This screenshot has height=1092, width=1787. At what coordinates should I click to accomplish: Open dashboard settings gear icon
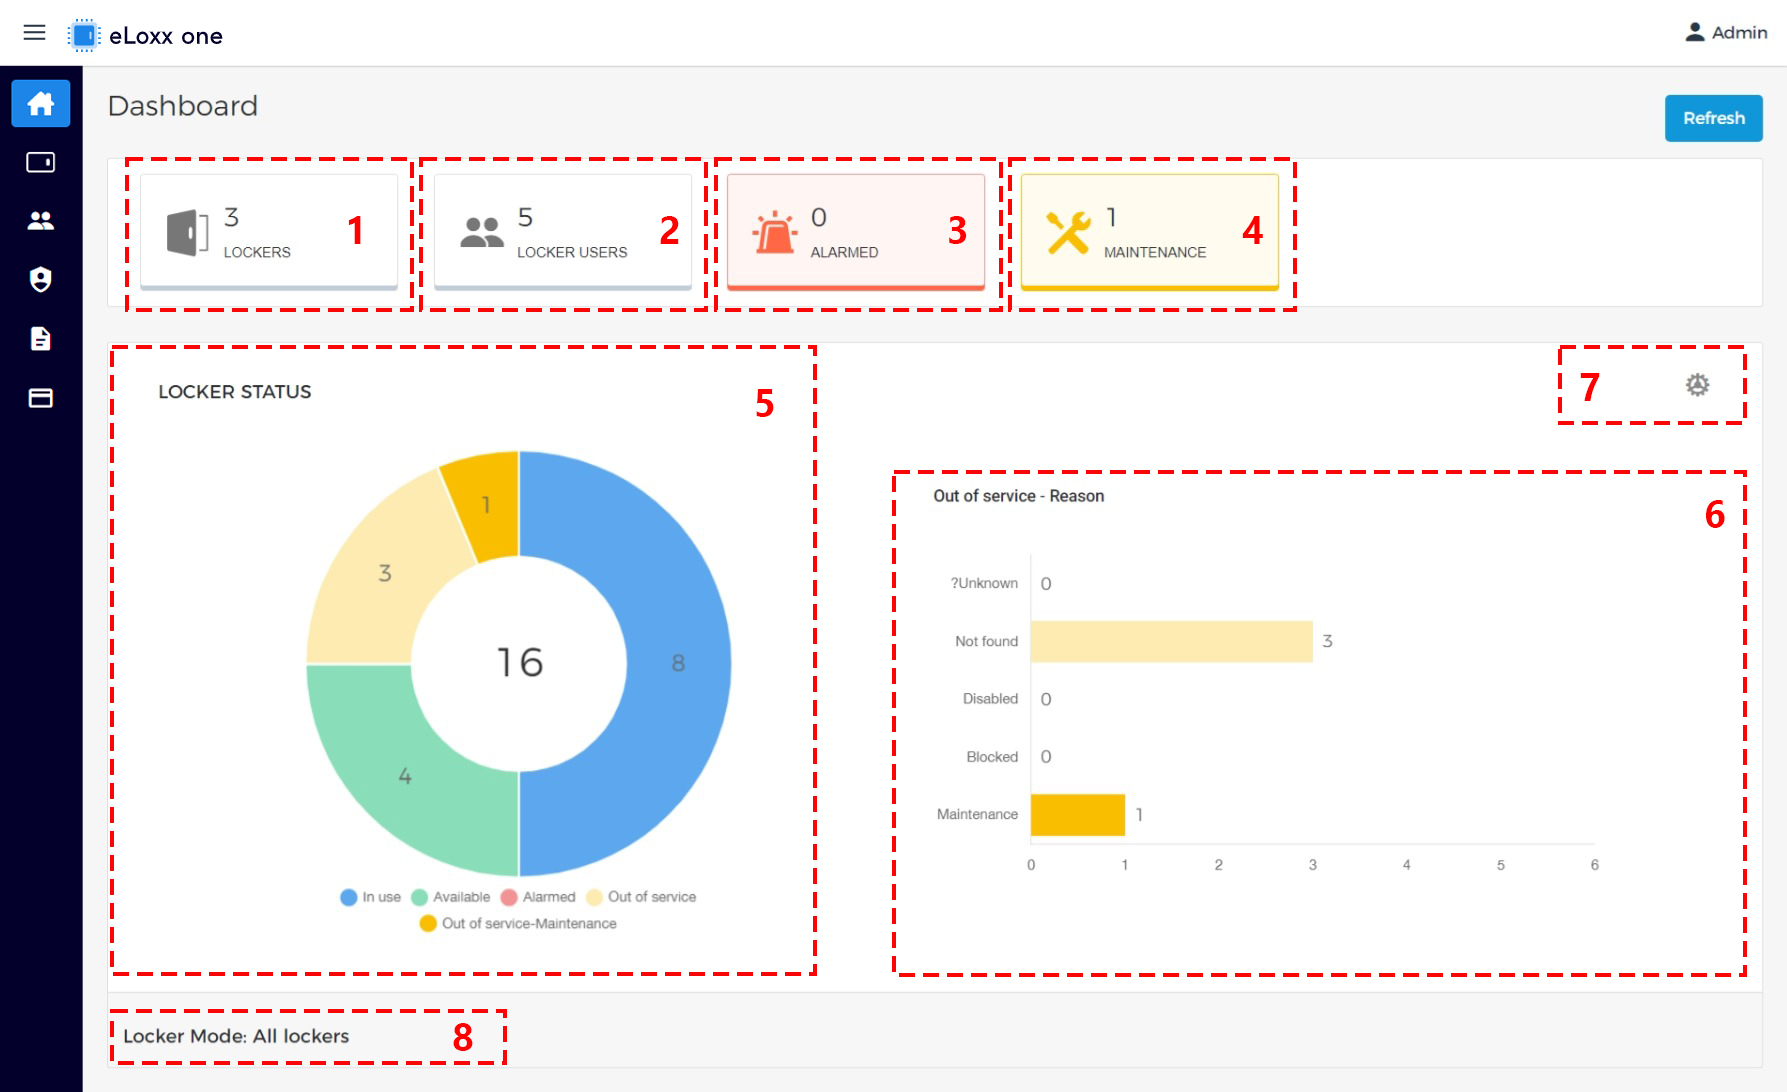pyautogui.click(x=1697, y=385)
